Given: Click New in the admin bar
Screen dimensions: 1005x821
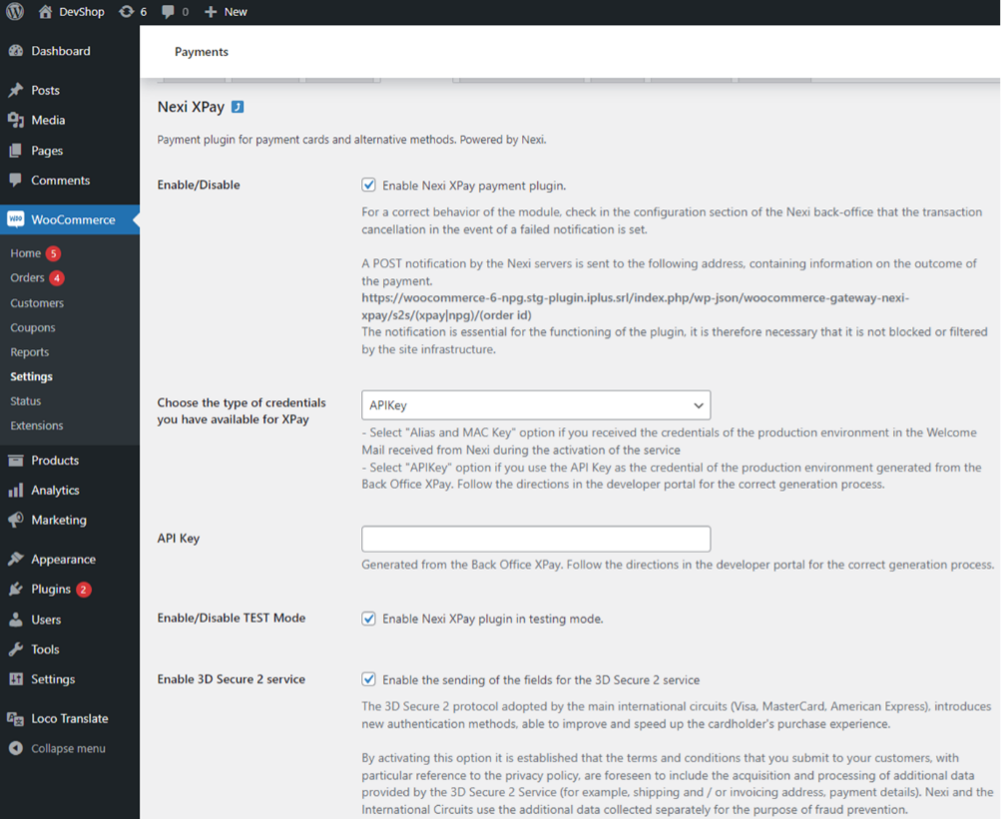Looking at the screenshot, I should click(x=235, y=12).
